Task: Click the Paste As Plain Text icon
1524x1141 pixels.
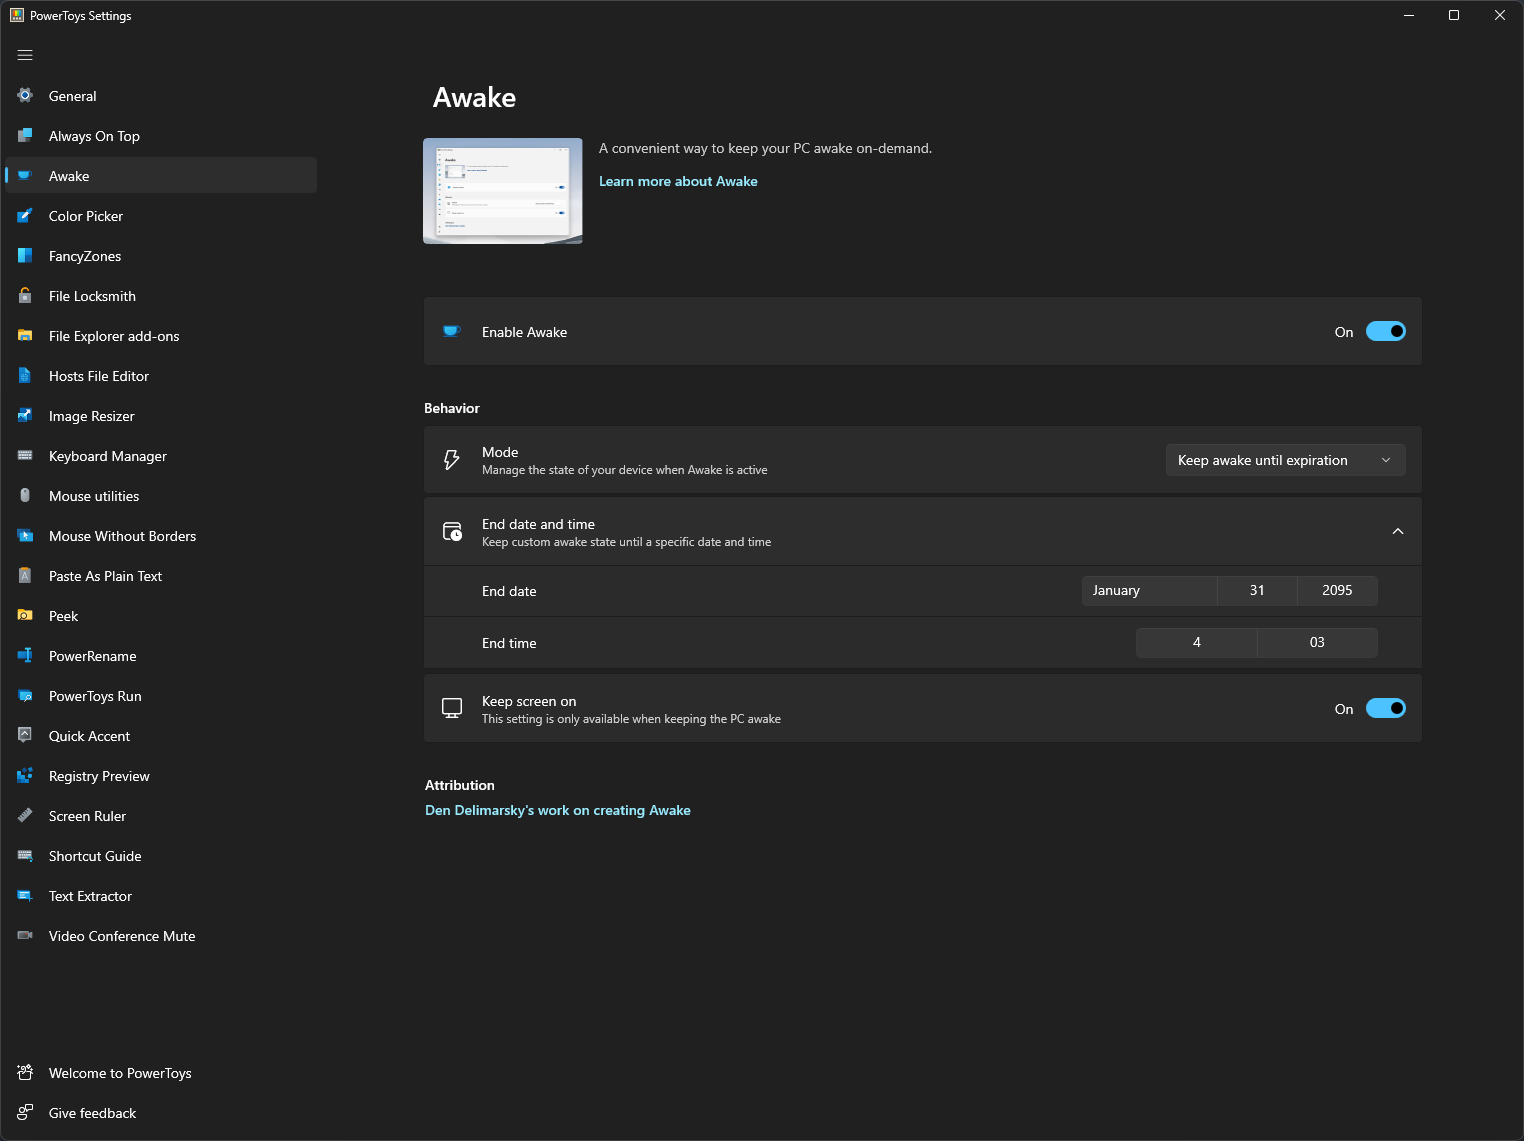Action: coord(25,575)
